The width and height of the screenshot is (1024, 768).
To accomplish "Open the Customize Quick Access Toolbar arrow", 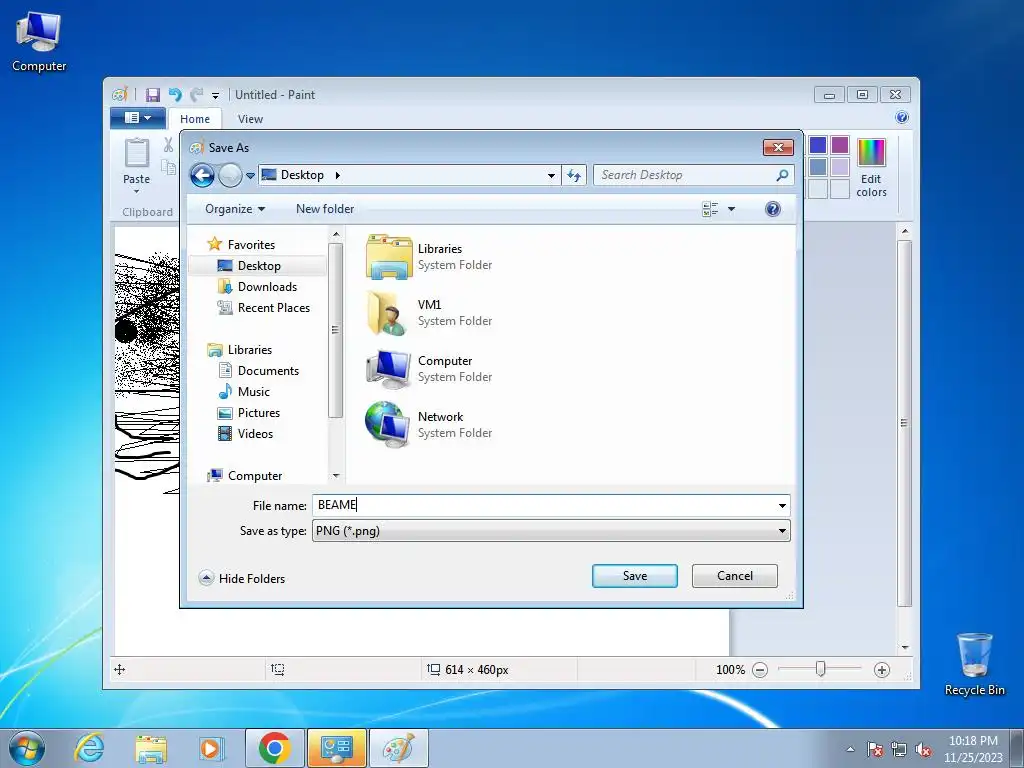I will pos(216,96).
